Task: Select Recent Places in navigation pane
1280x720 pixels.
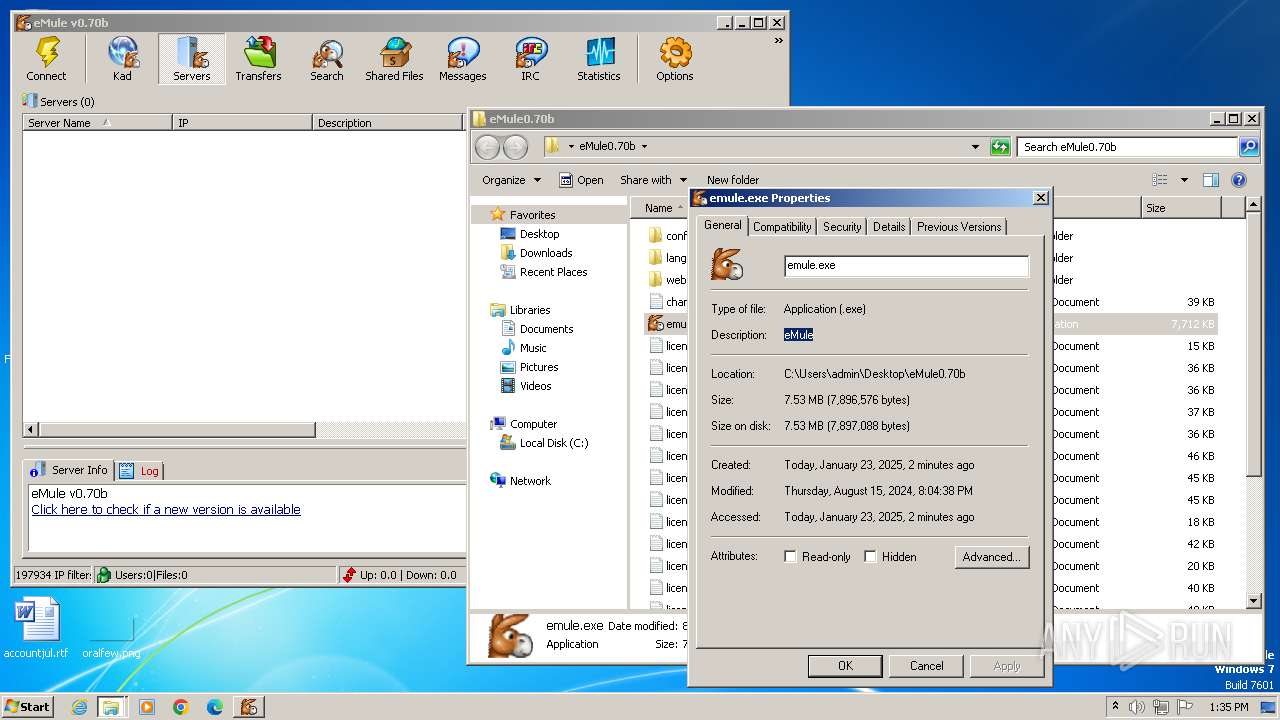Action: (553, 272)
